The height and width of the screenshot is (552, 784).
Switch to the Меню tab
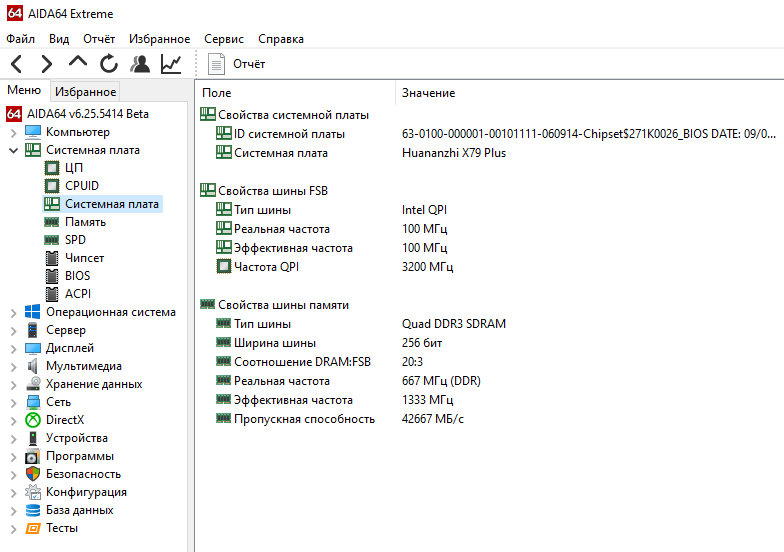point(24,90)
